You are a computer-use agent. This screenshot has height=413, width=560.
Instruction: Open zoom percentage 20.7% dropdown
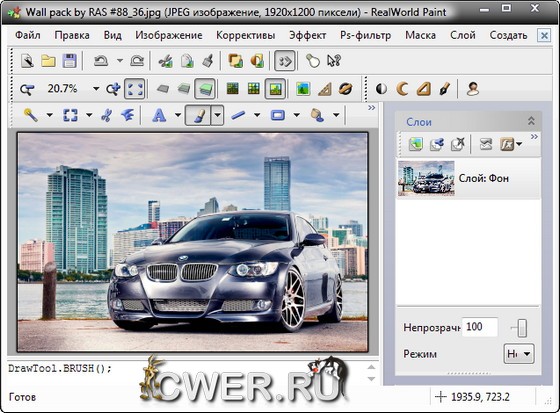pyautogui.click(x=96, y=89)
